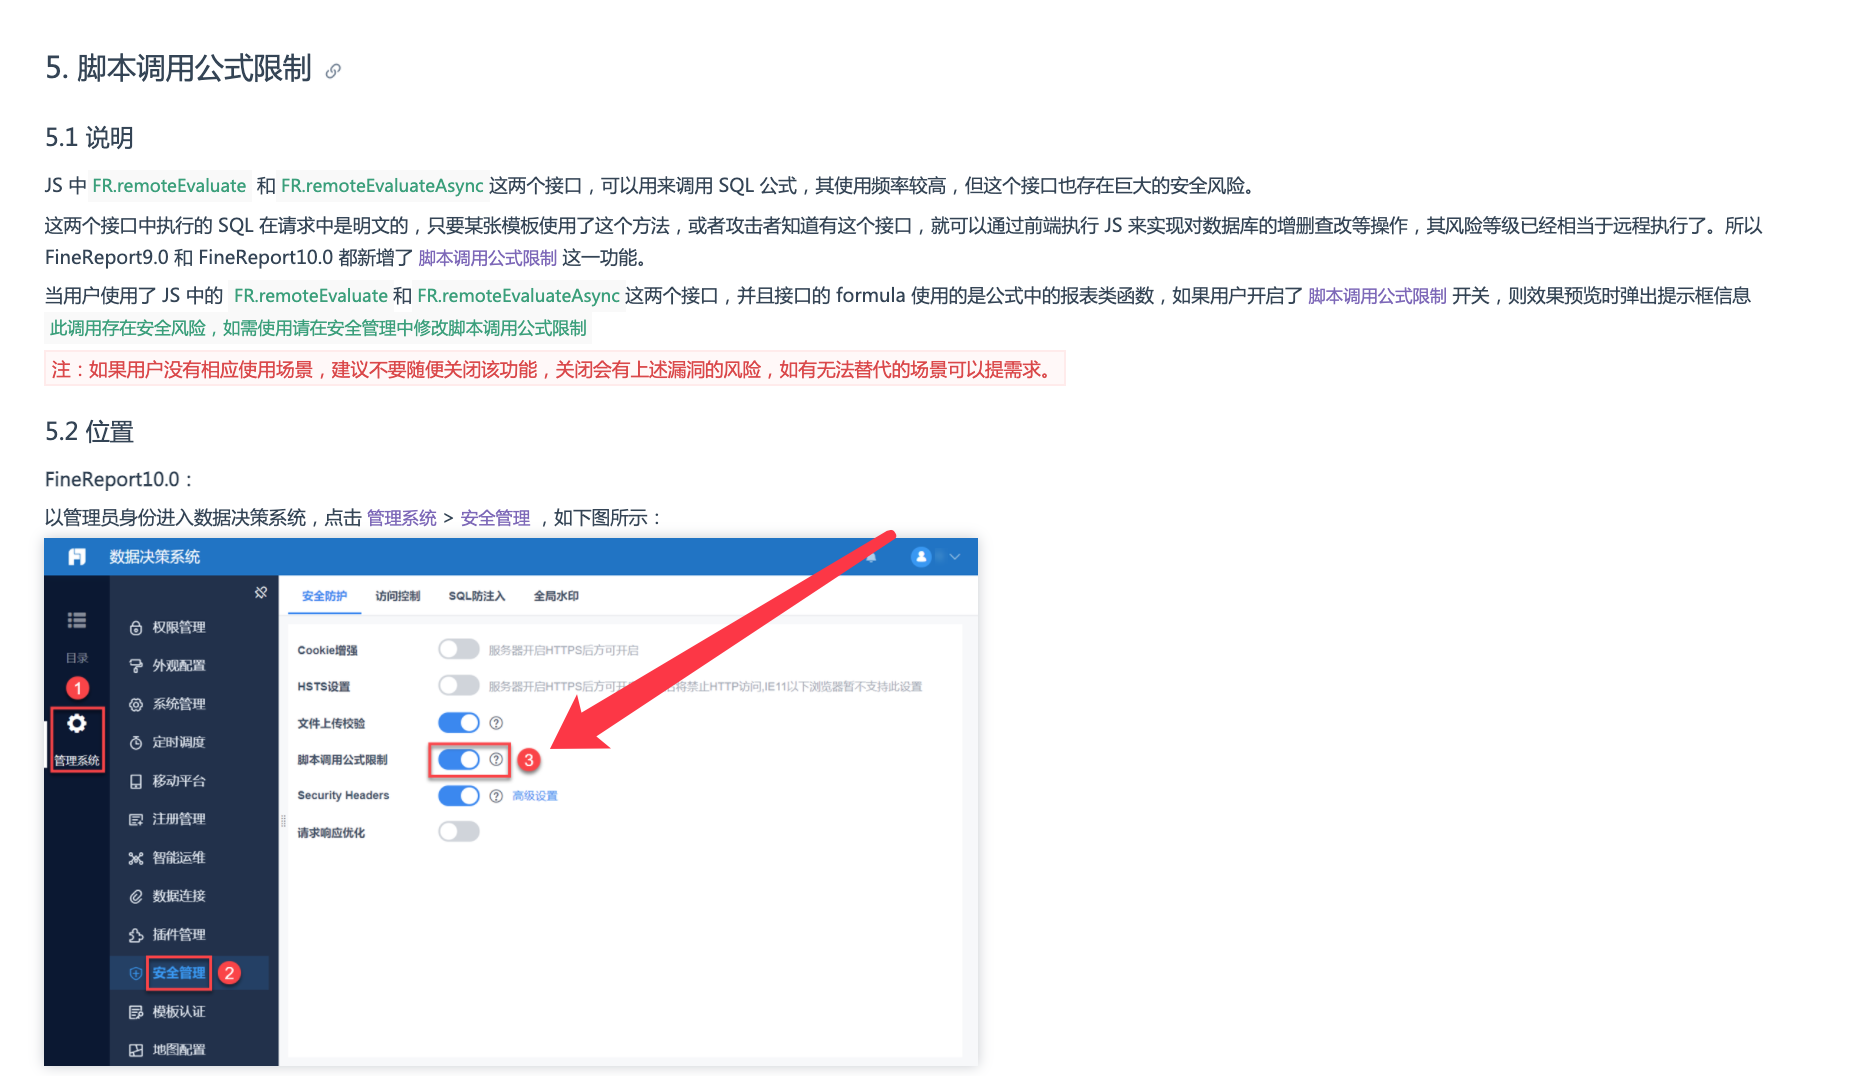Select the 管理系统 gear icon
The height and width of the screenshot is (1076, 1854).
click(x=77, y=723)
